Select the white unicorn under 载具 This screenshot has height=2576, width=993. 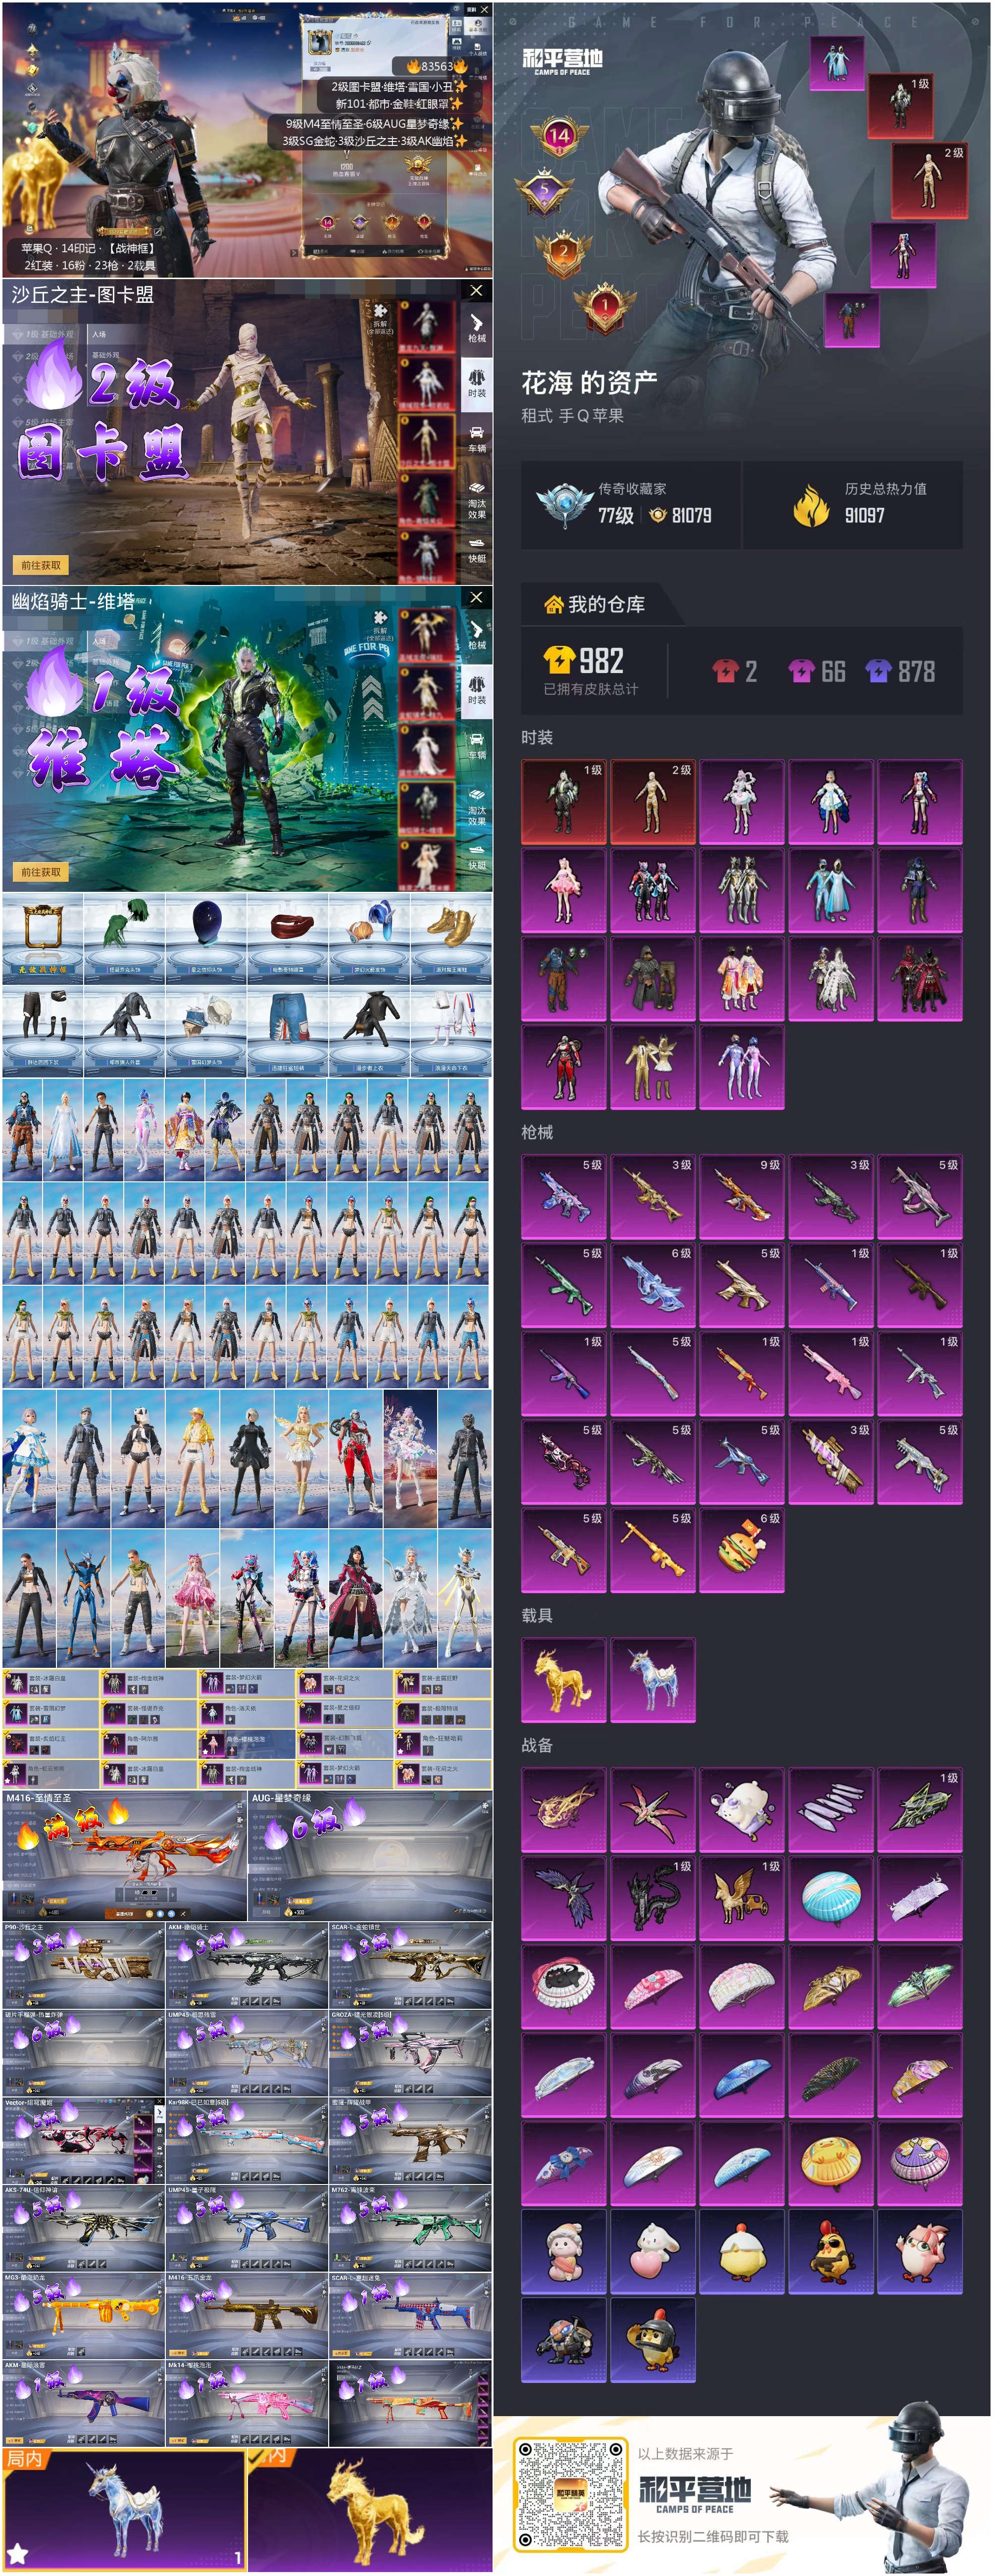(652, 1680)
